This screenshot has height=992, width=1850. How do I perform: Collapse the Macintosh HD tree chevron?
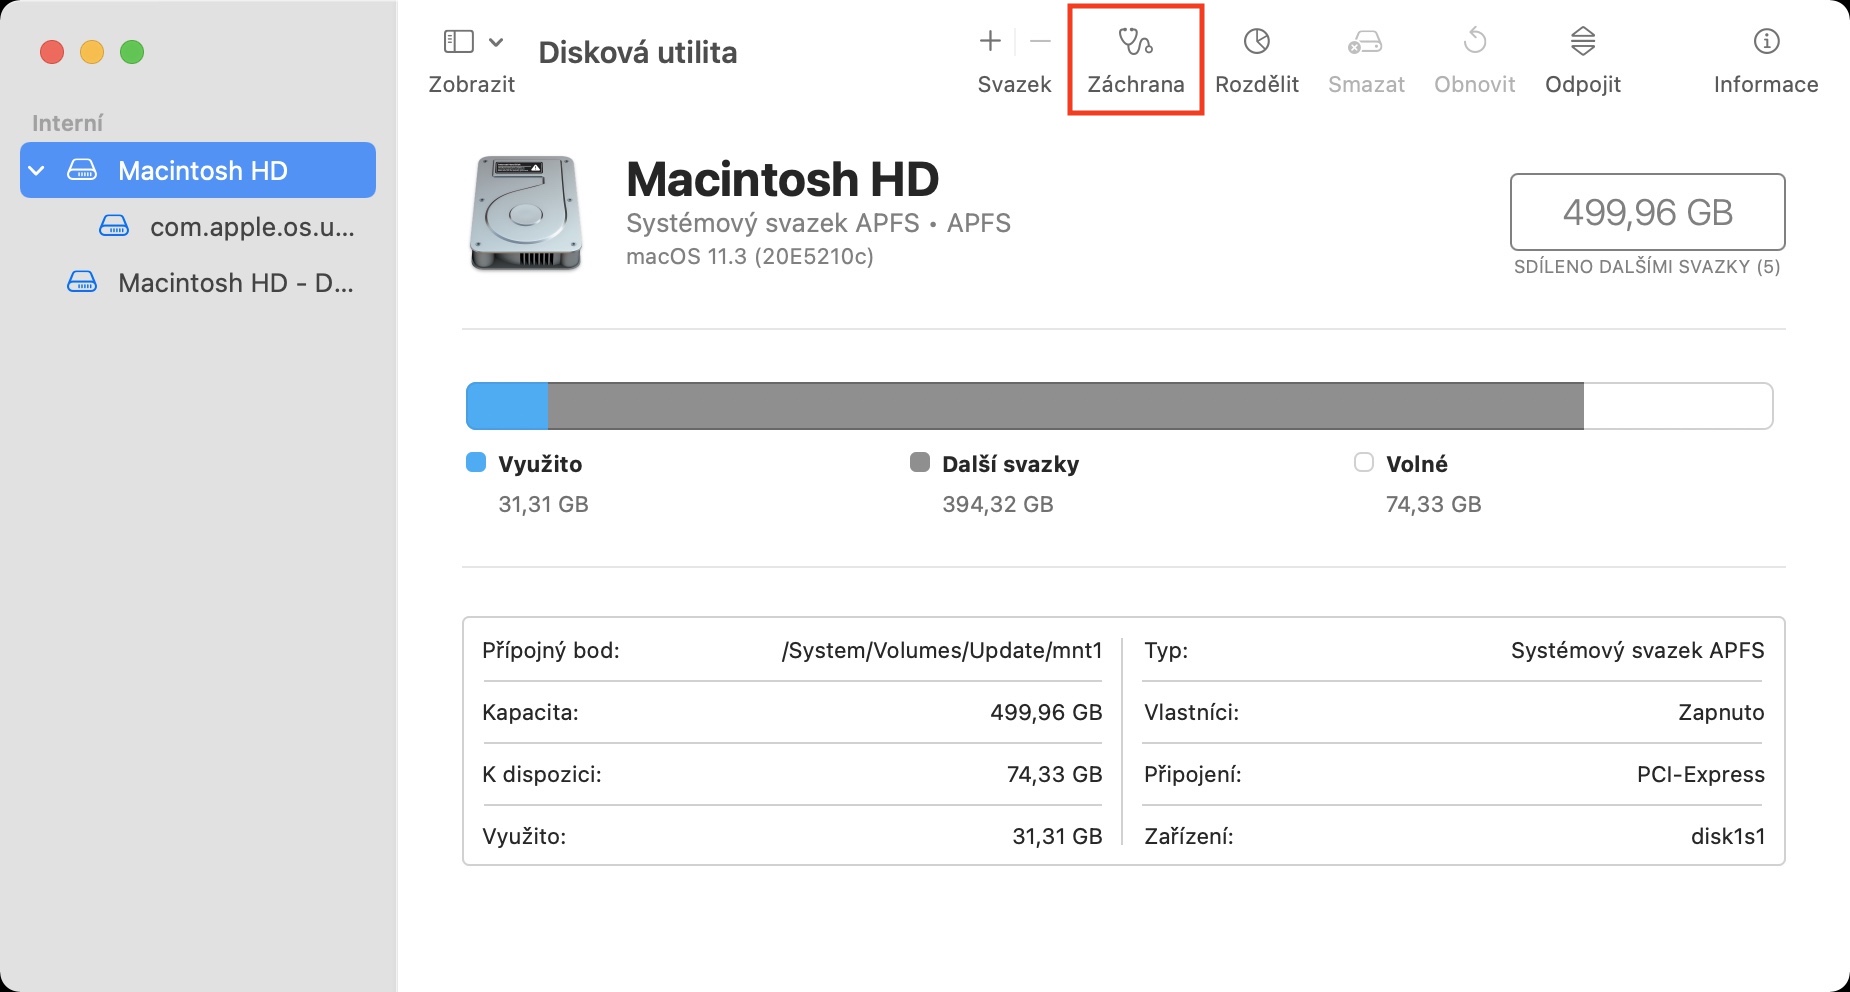37,170
